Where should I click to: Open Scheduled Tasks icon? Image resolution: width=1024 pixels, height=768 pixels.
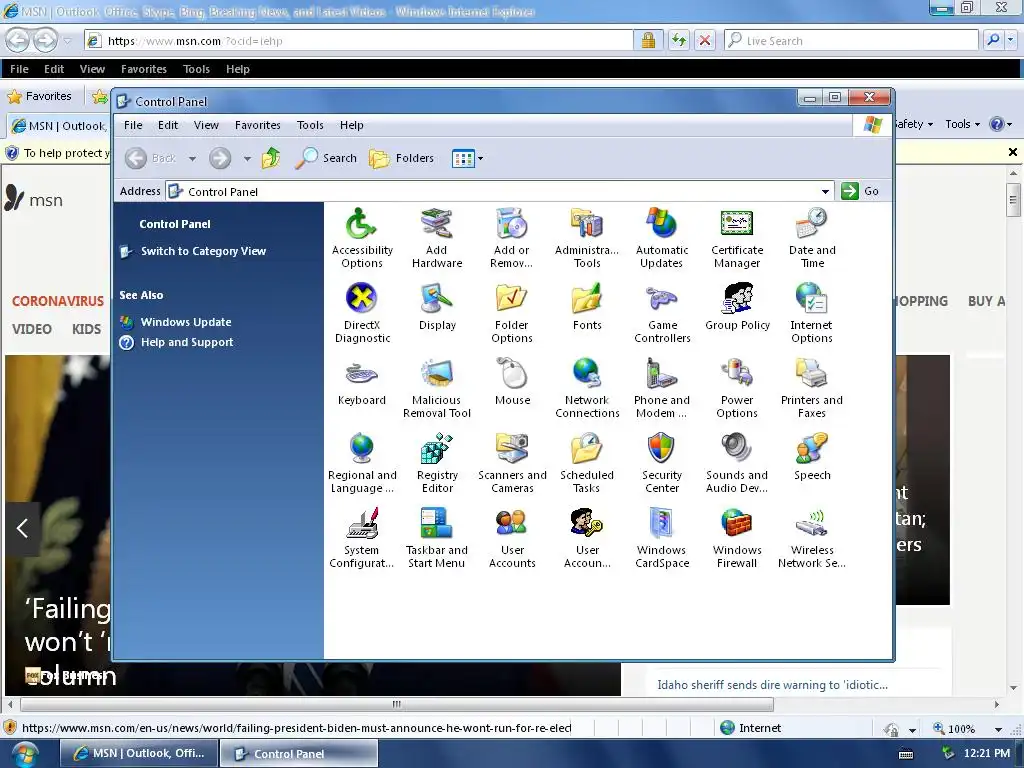pos(586,463)
